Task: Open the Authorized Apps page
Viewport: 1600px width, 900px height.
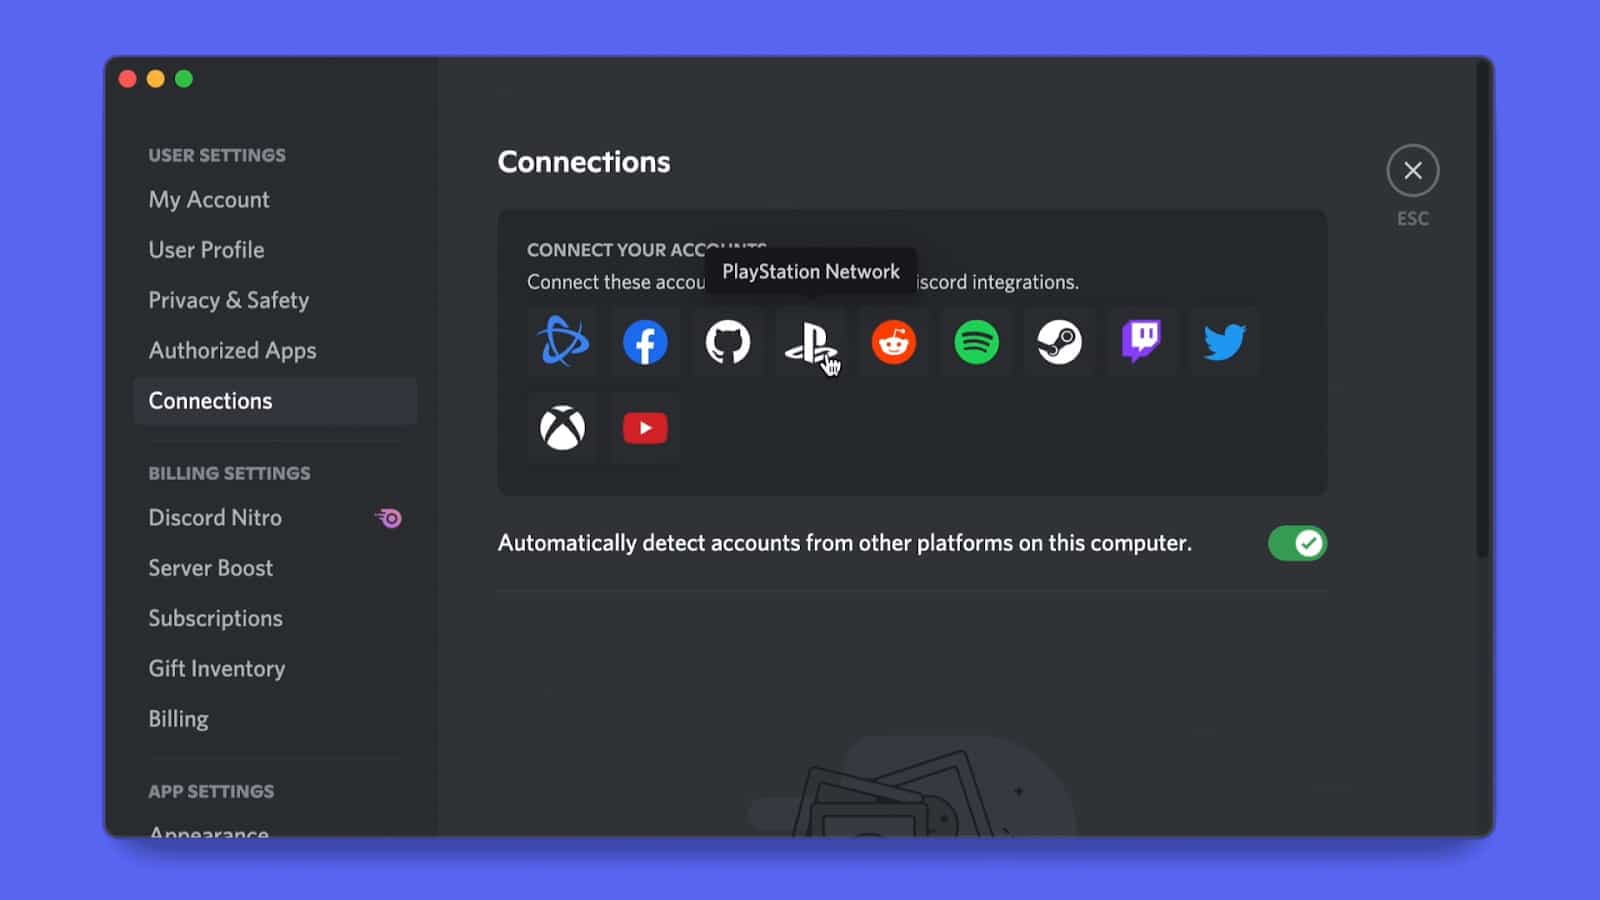Action: click(232, 350)
